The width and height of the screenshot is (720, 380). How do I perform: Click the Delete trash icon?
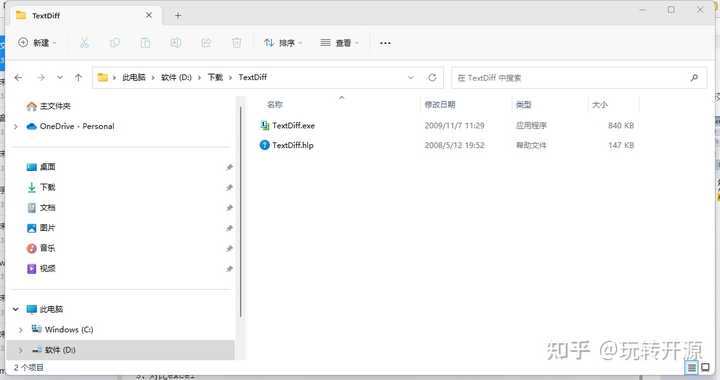[x=236, y=43]
